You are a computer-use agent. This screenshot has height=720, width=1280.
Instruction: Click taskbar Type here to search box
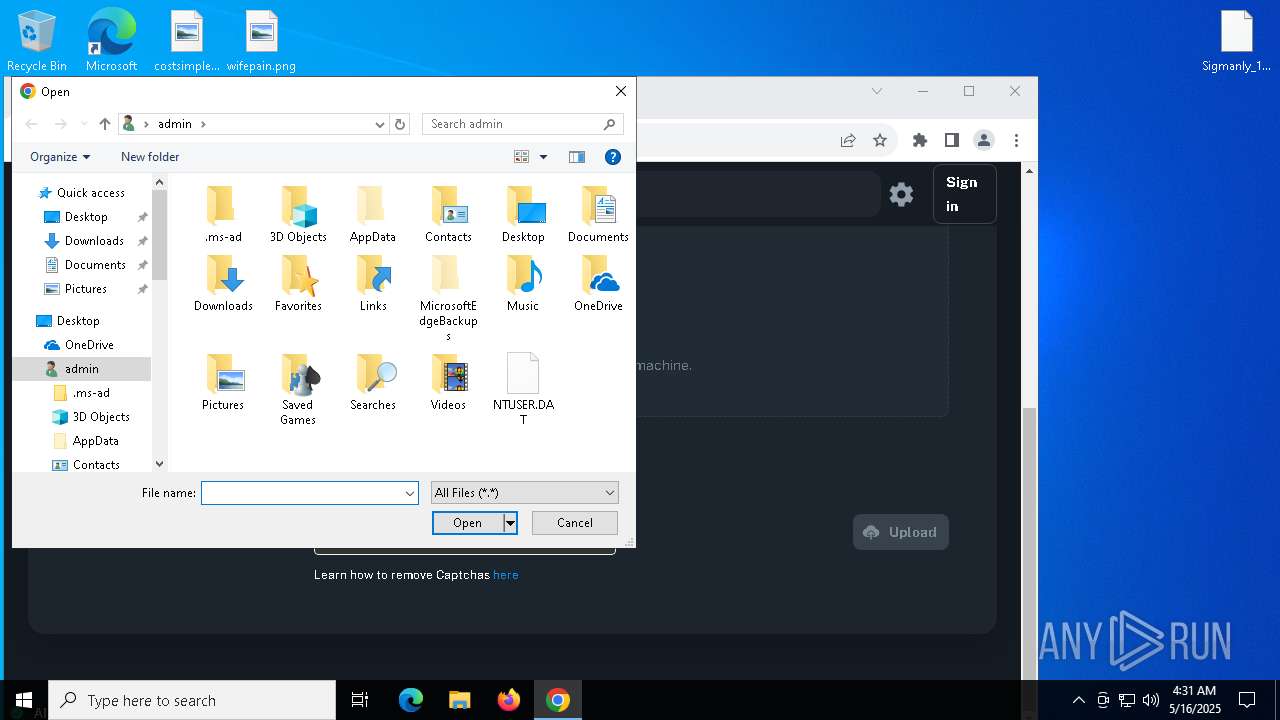click(x=192, y=700)
